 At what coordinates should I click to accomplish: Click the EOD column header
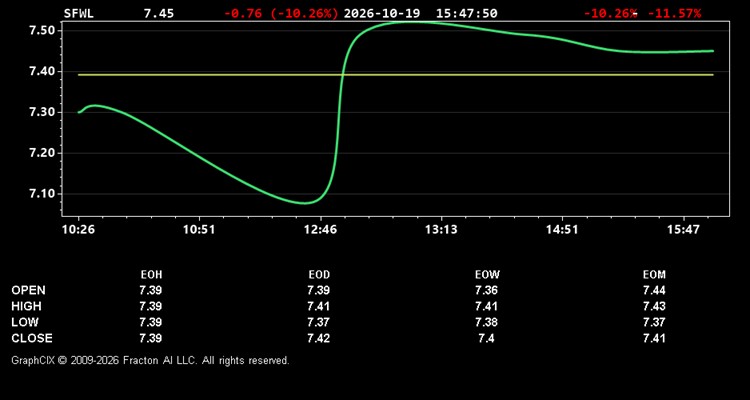[x=319, y=275]
